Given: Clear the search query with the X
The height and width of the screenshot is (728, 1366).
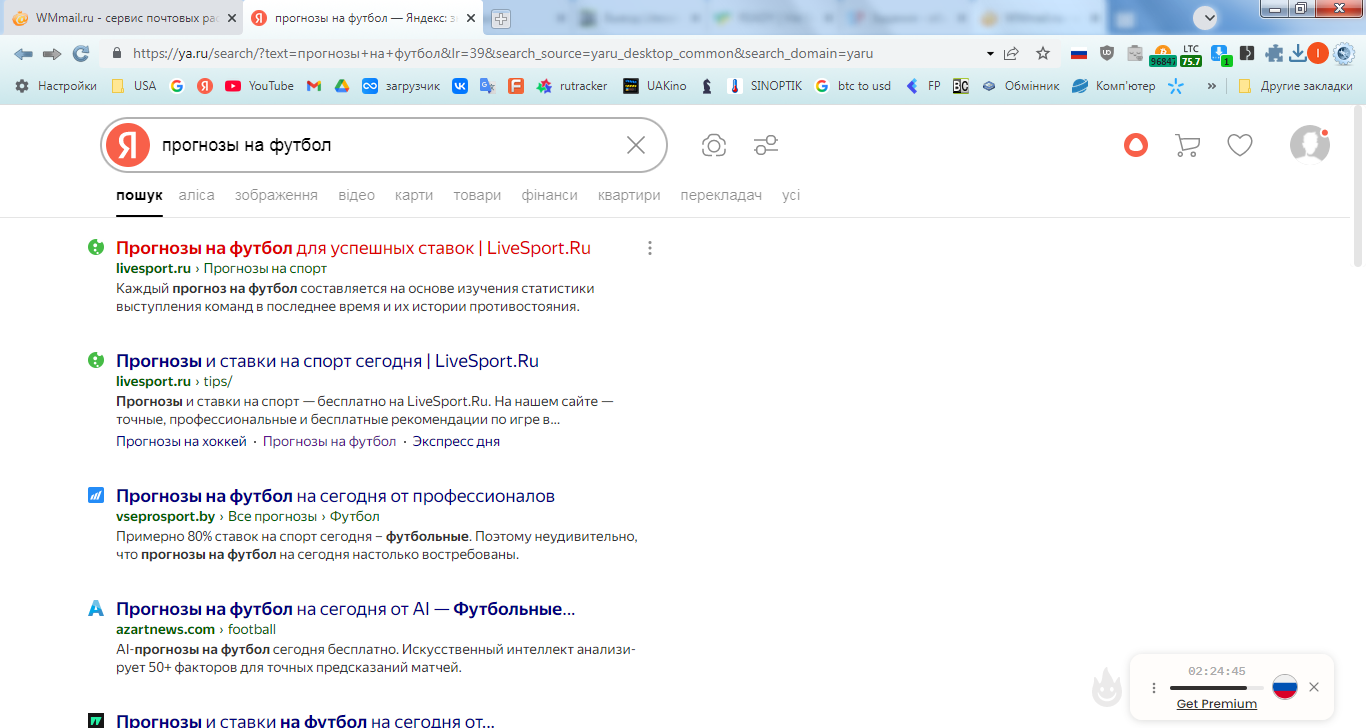Looking at the screenshot, I should 636,145.
